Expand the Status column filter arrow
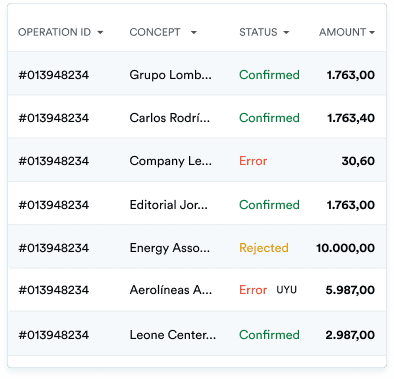 (x=286, y=33)
